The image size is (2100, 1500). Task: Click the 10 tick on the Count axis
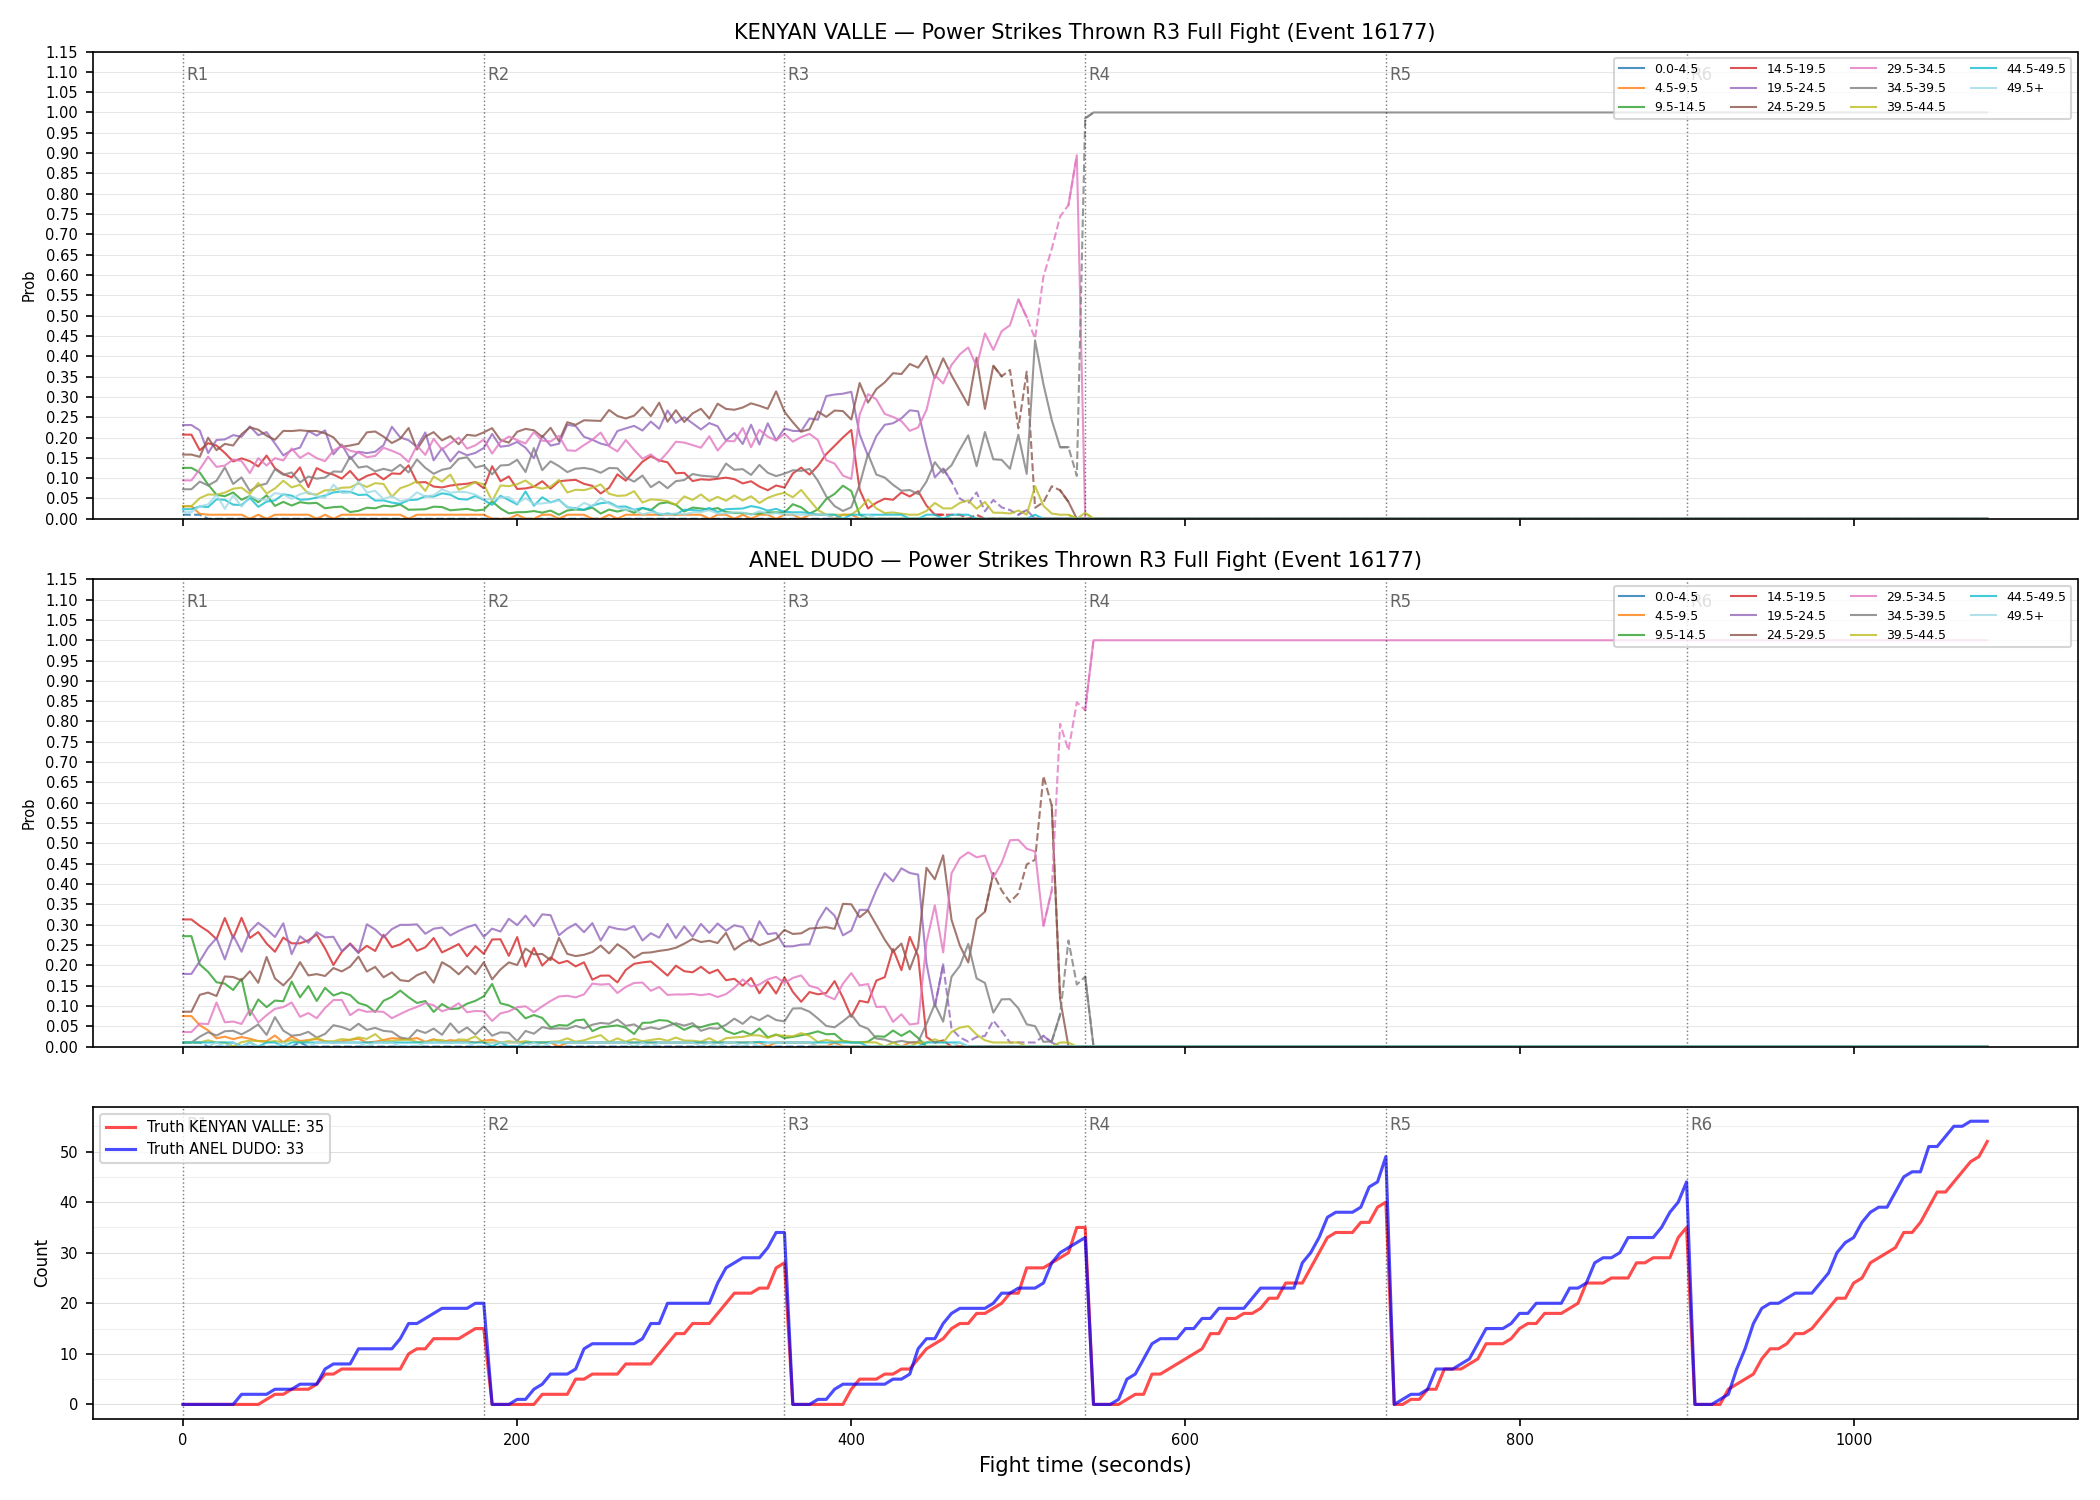(69, 1354)
